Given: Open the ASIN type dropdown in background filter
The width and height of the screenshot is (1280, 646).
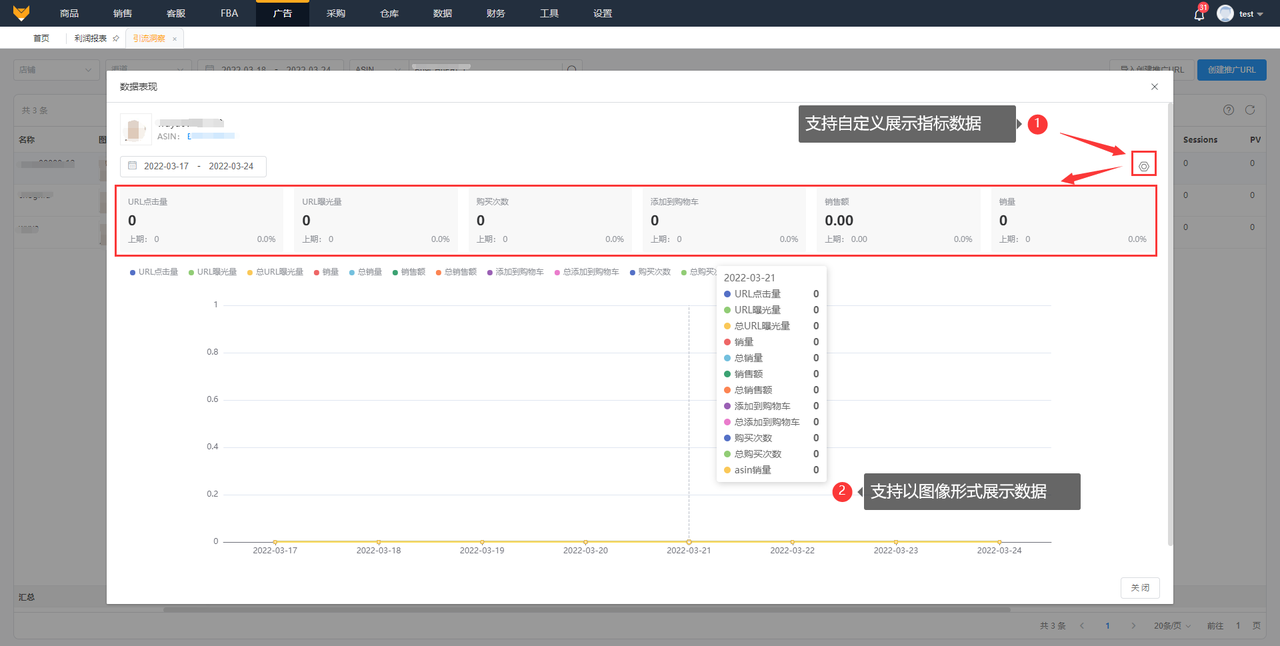Looking at the screenshot, I should 378,71.
